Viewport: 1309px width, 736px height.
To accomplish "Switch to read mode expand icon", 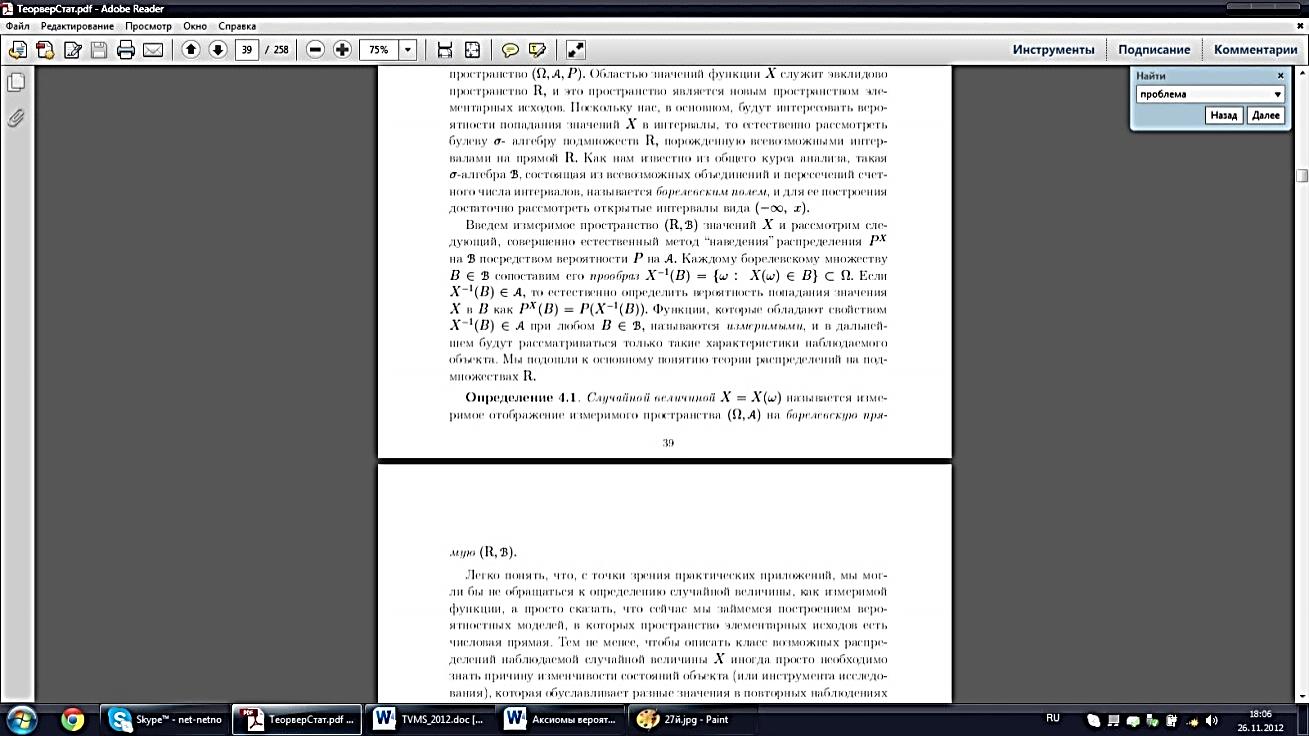I will [x=575, y=49].
